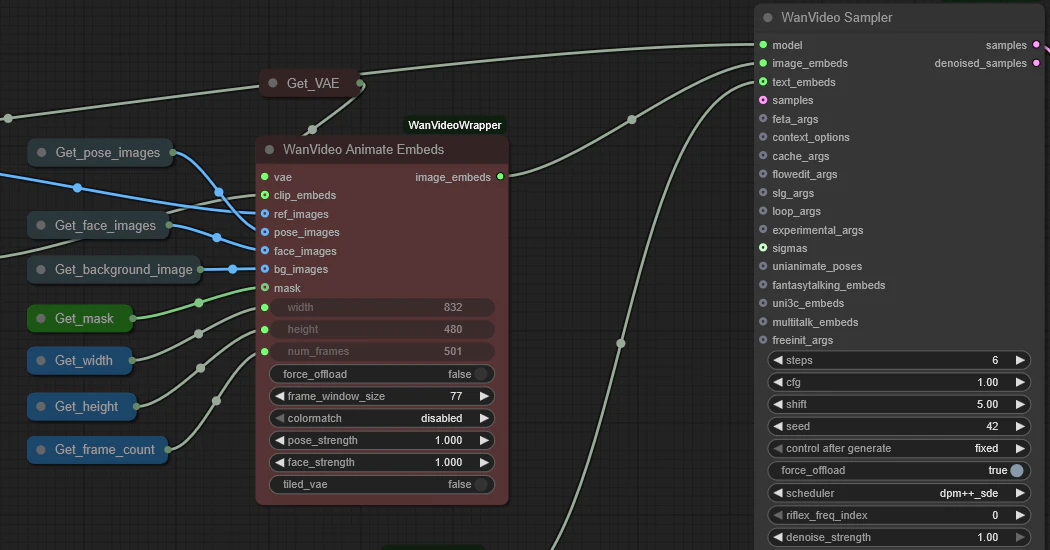Click the face_strength value 1.000

449,462
